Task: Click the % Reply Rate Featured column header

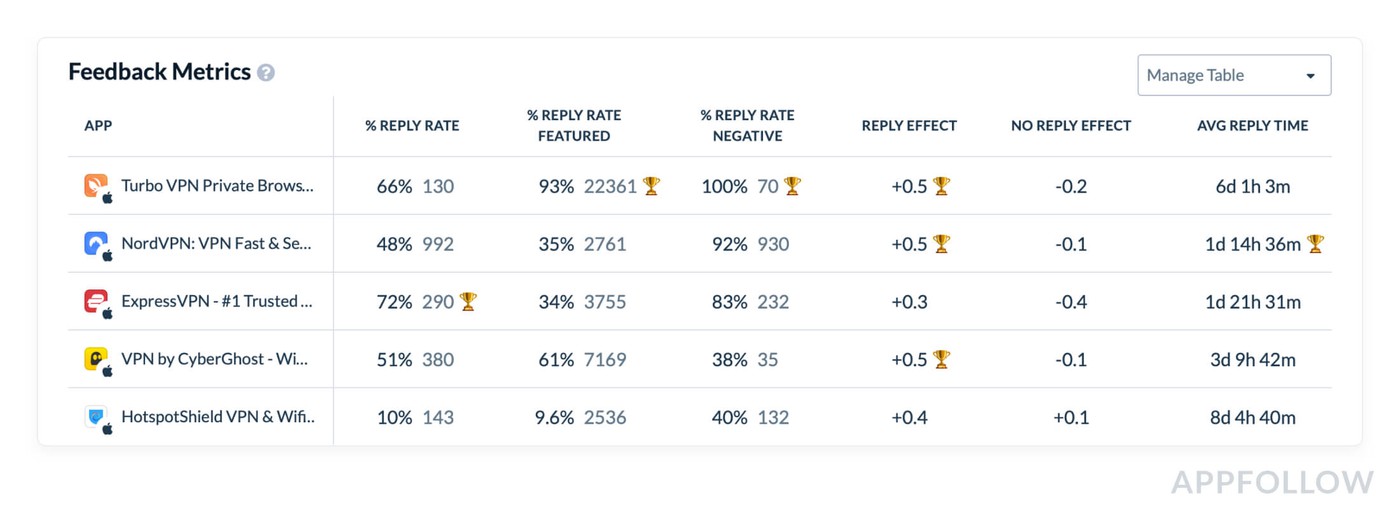Action: 574,126
